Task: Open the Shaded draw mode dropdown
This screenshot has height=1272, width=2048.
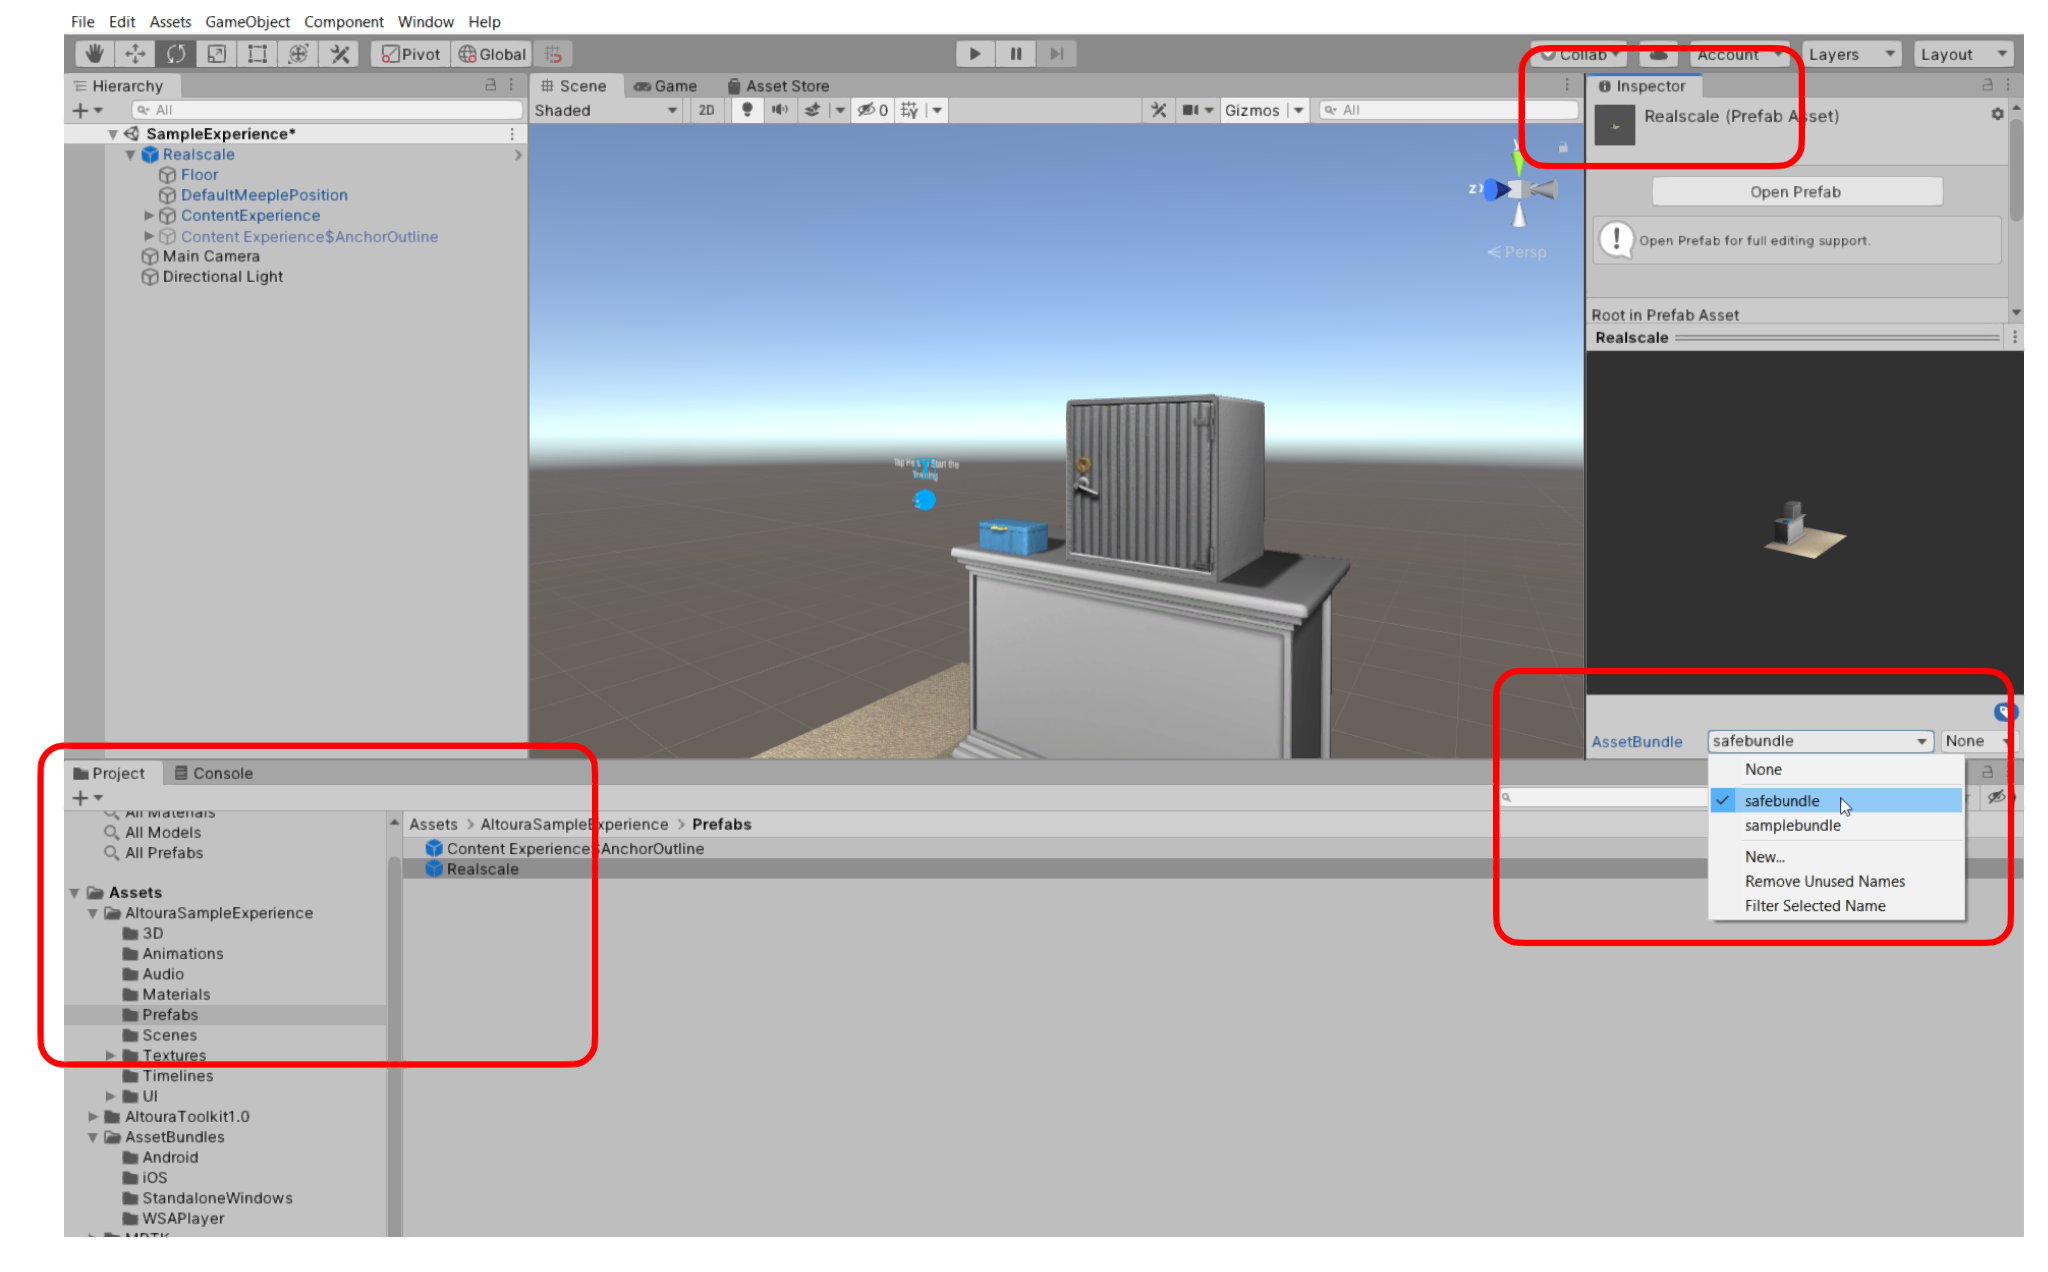Action: click(606, 110)
